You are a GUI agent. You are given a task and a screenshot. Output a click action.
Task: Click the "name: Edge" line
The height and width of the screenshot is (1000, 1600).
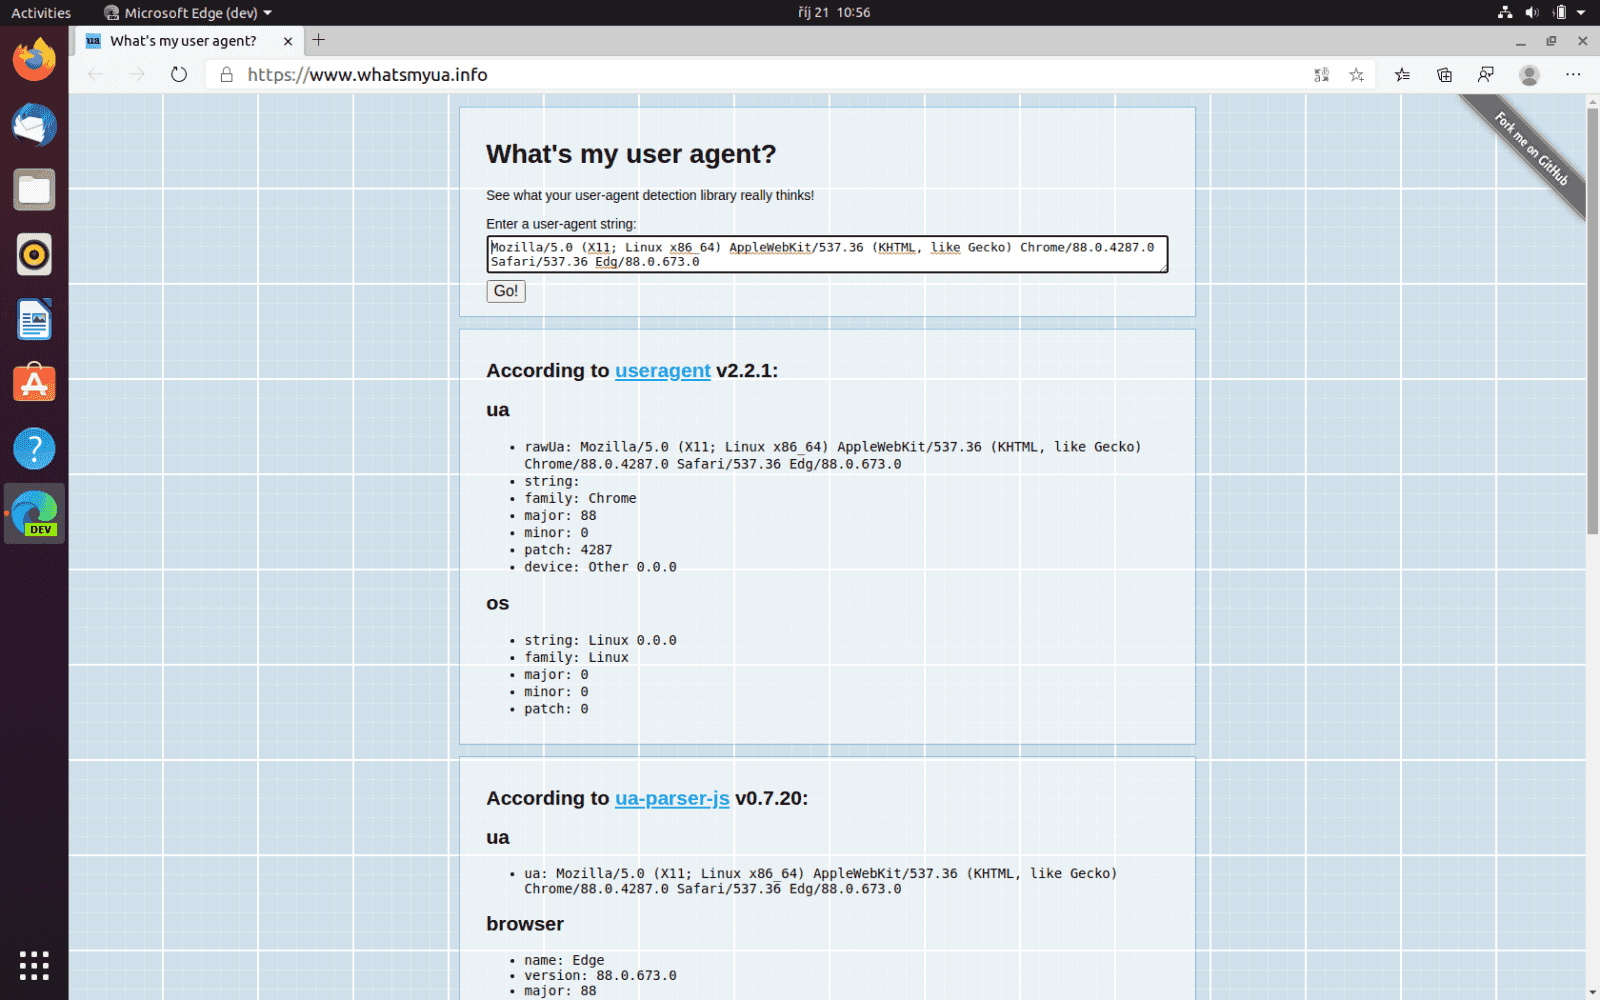pos(564,960)
